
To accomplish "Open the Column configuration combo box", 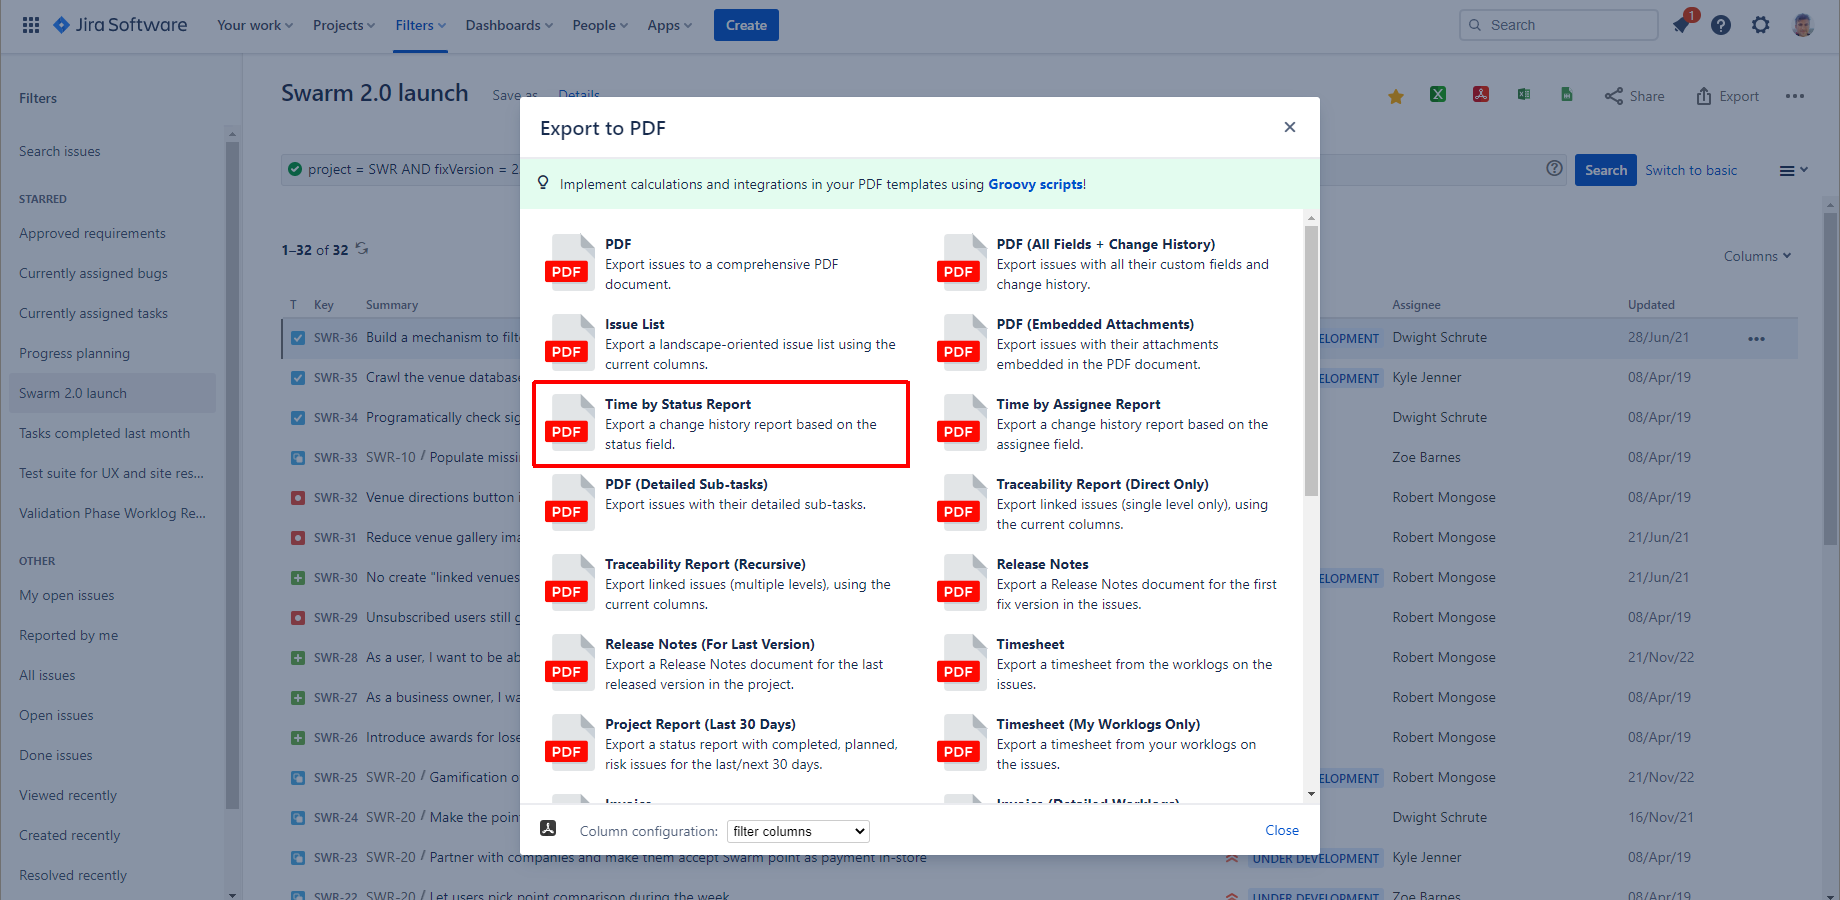I will click(798, 831).
